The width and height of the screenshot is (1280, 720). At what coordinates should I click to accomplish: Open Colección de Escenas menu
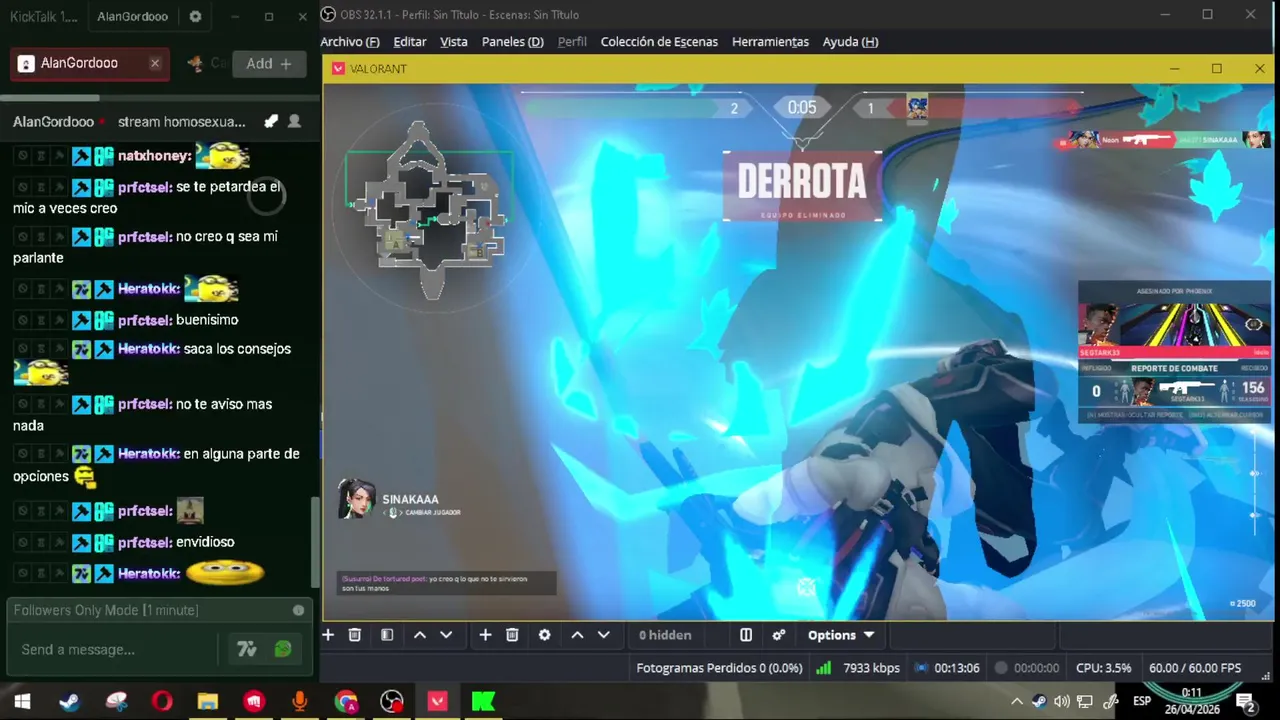(659, 42)
